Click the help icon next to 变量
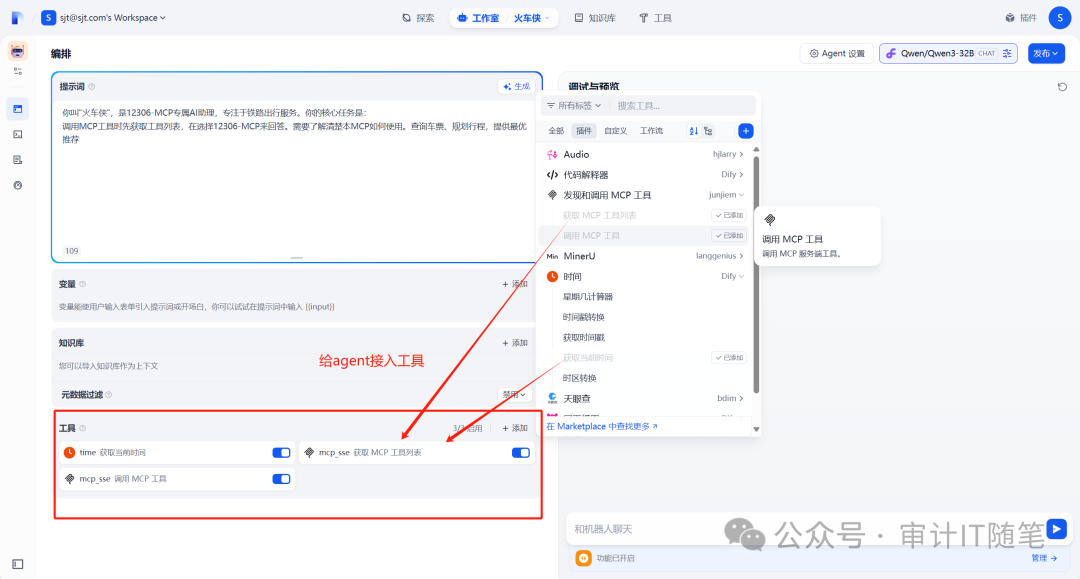The image size is (1080, 579). [x=83, y=284]
